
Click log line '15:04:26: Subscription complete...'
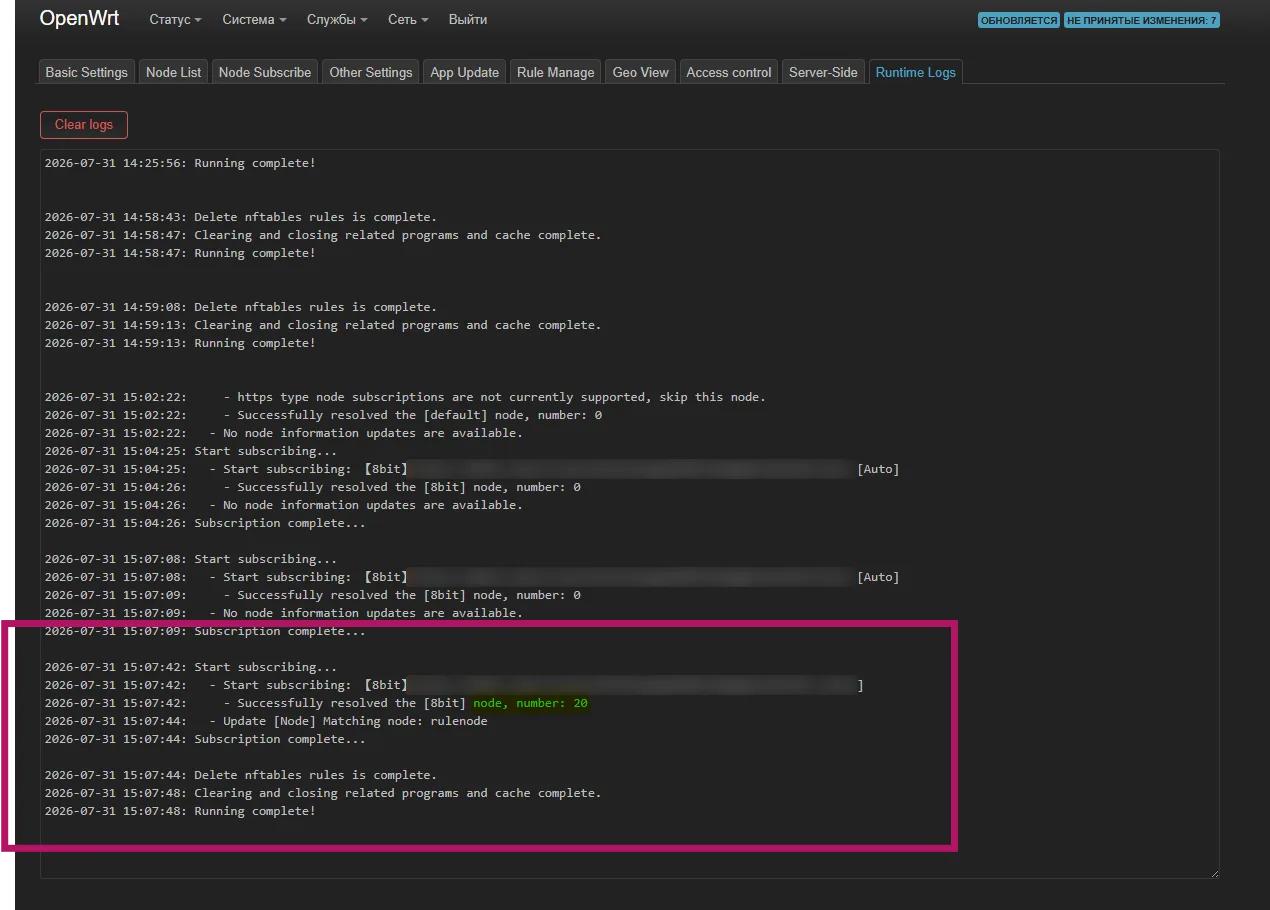click(x=205, y=523)
